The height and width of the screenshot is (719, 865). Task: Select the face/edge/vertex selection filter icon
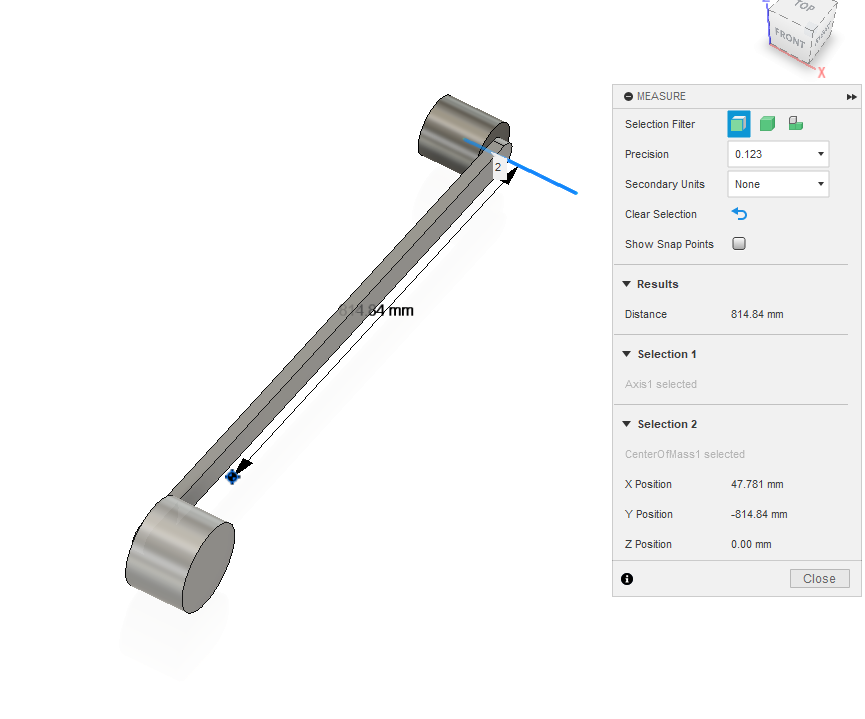click(x=739, y=124)
